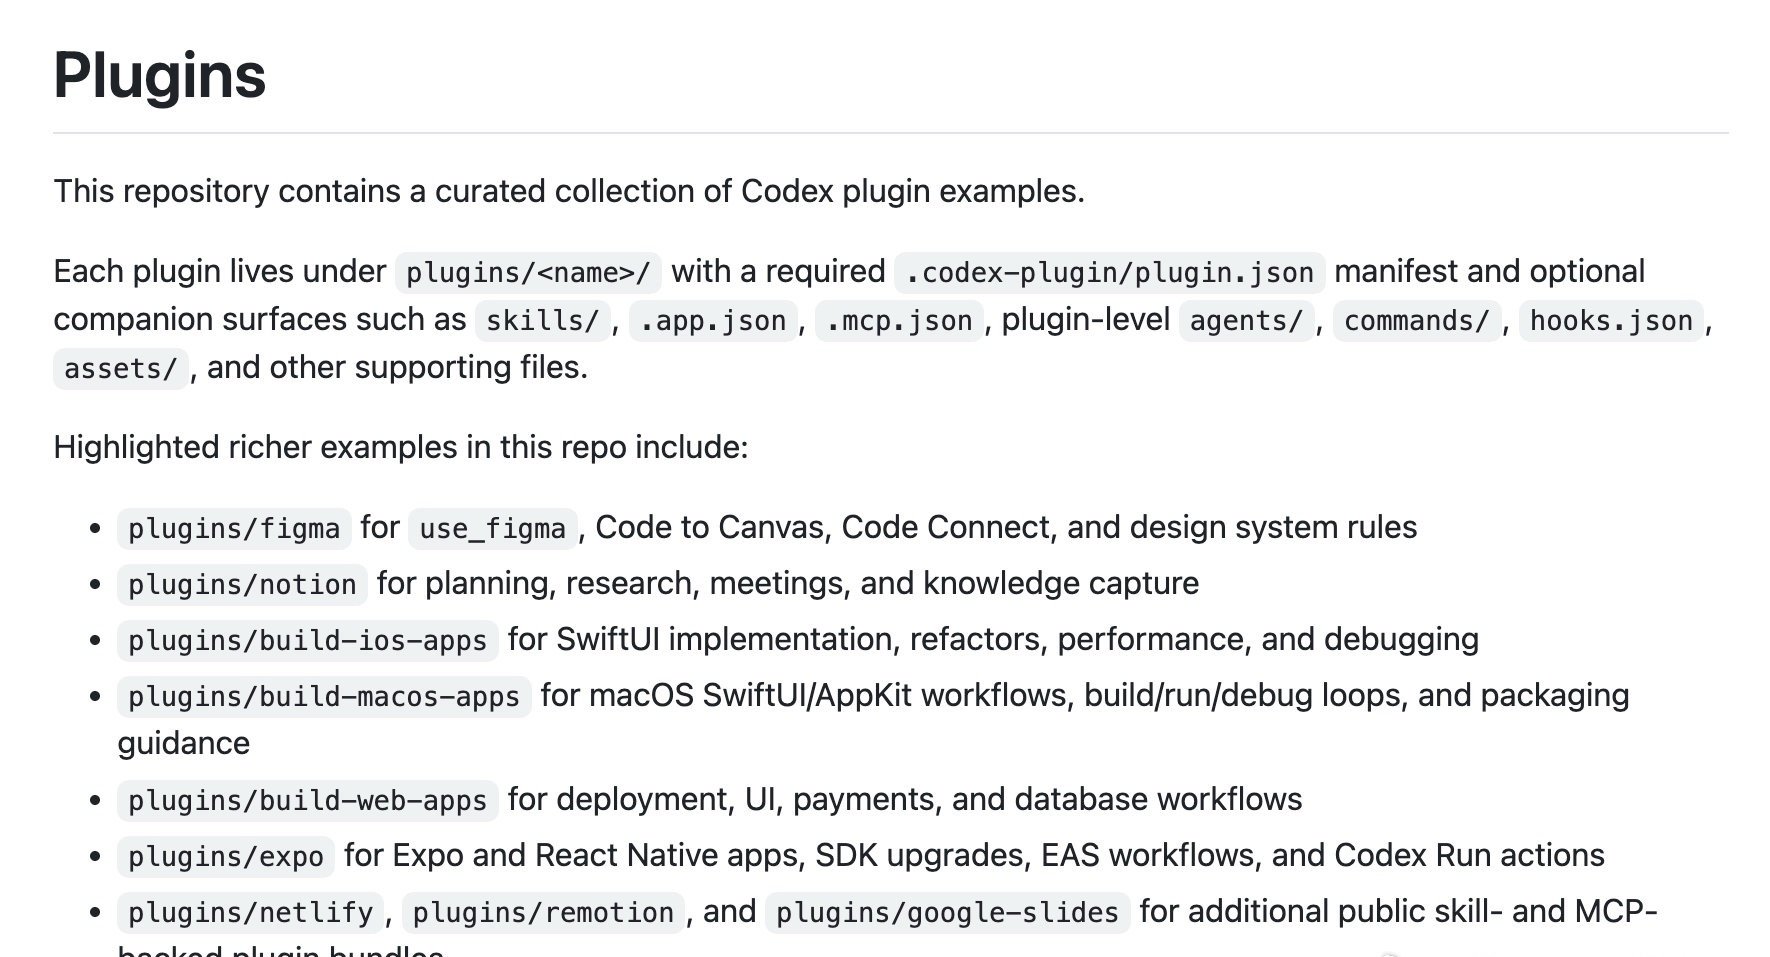Click the Plugins page heading
The height and width of the screenshot is (957, 1770).
pos(160,75)
